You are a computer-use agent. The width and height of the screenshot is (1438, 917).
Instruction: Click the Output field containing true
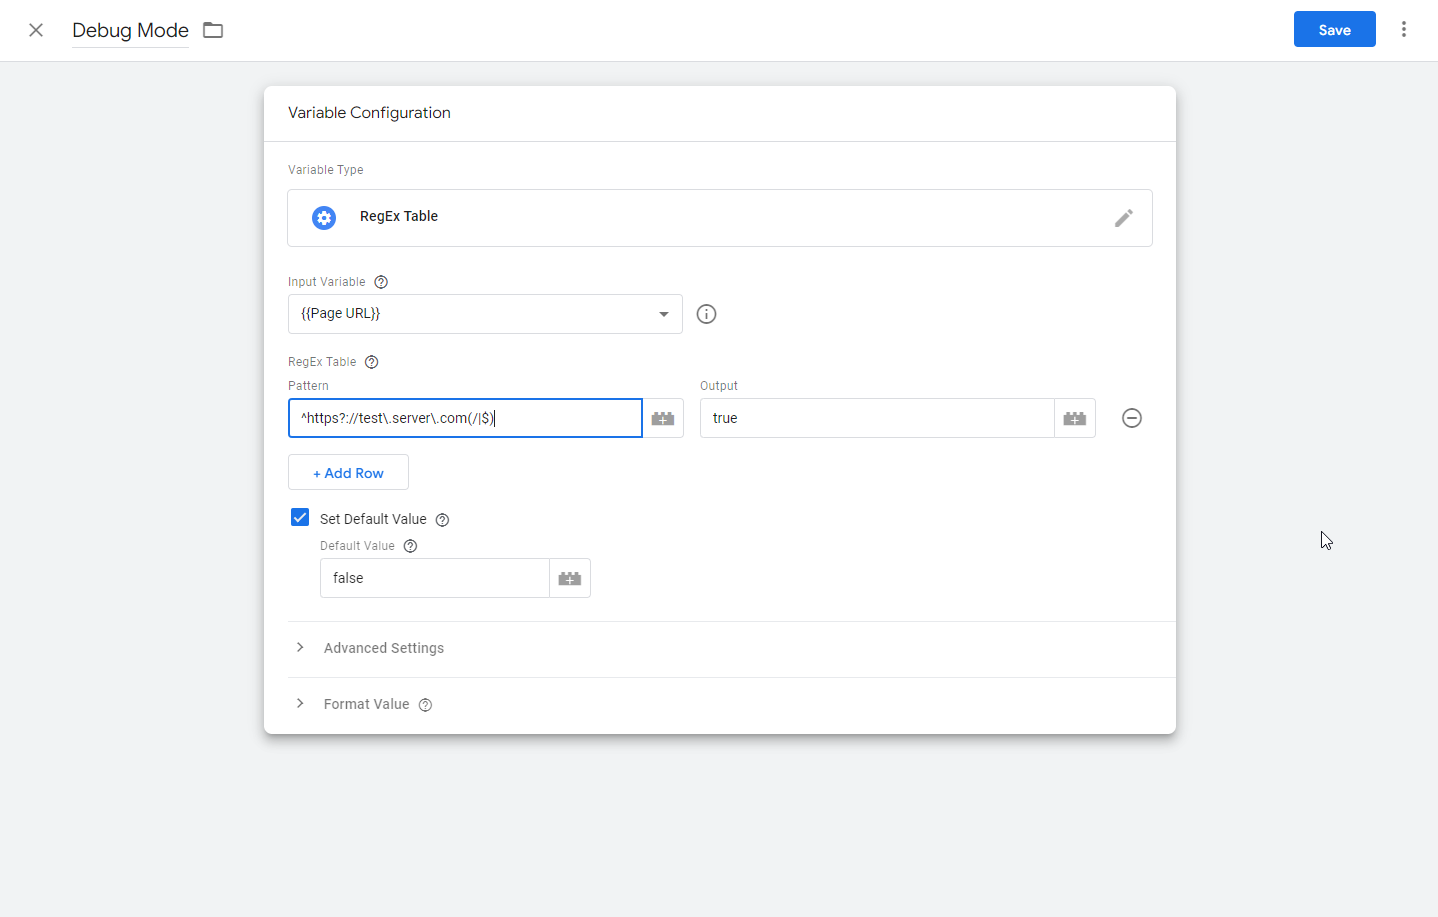click(x=877, y=418)
